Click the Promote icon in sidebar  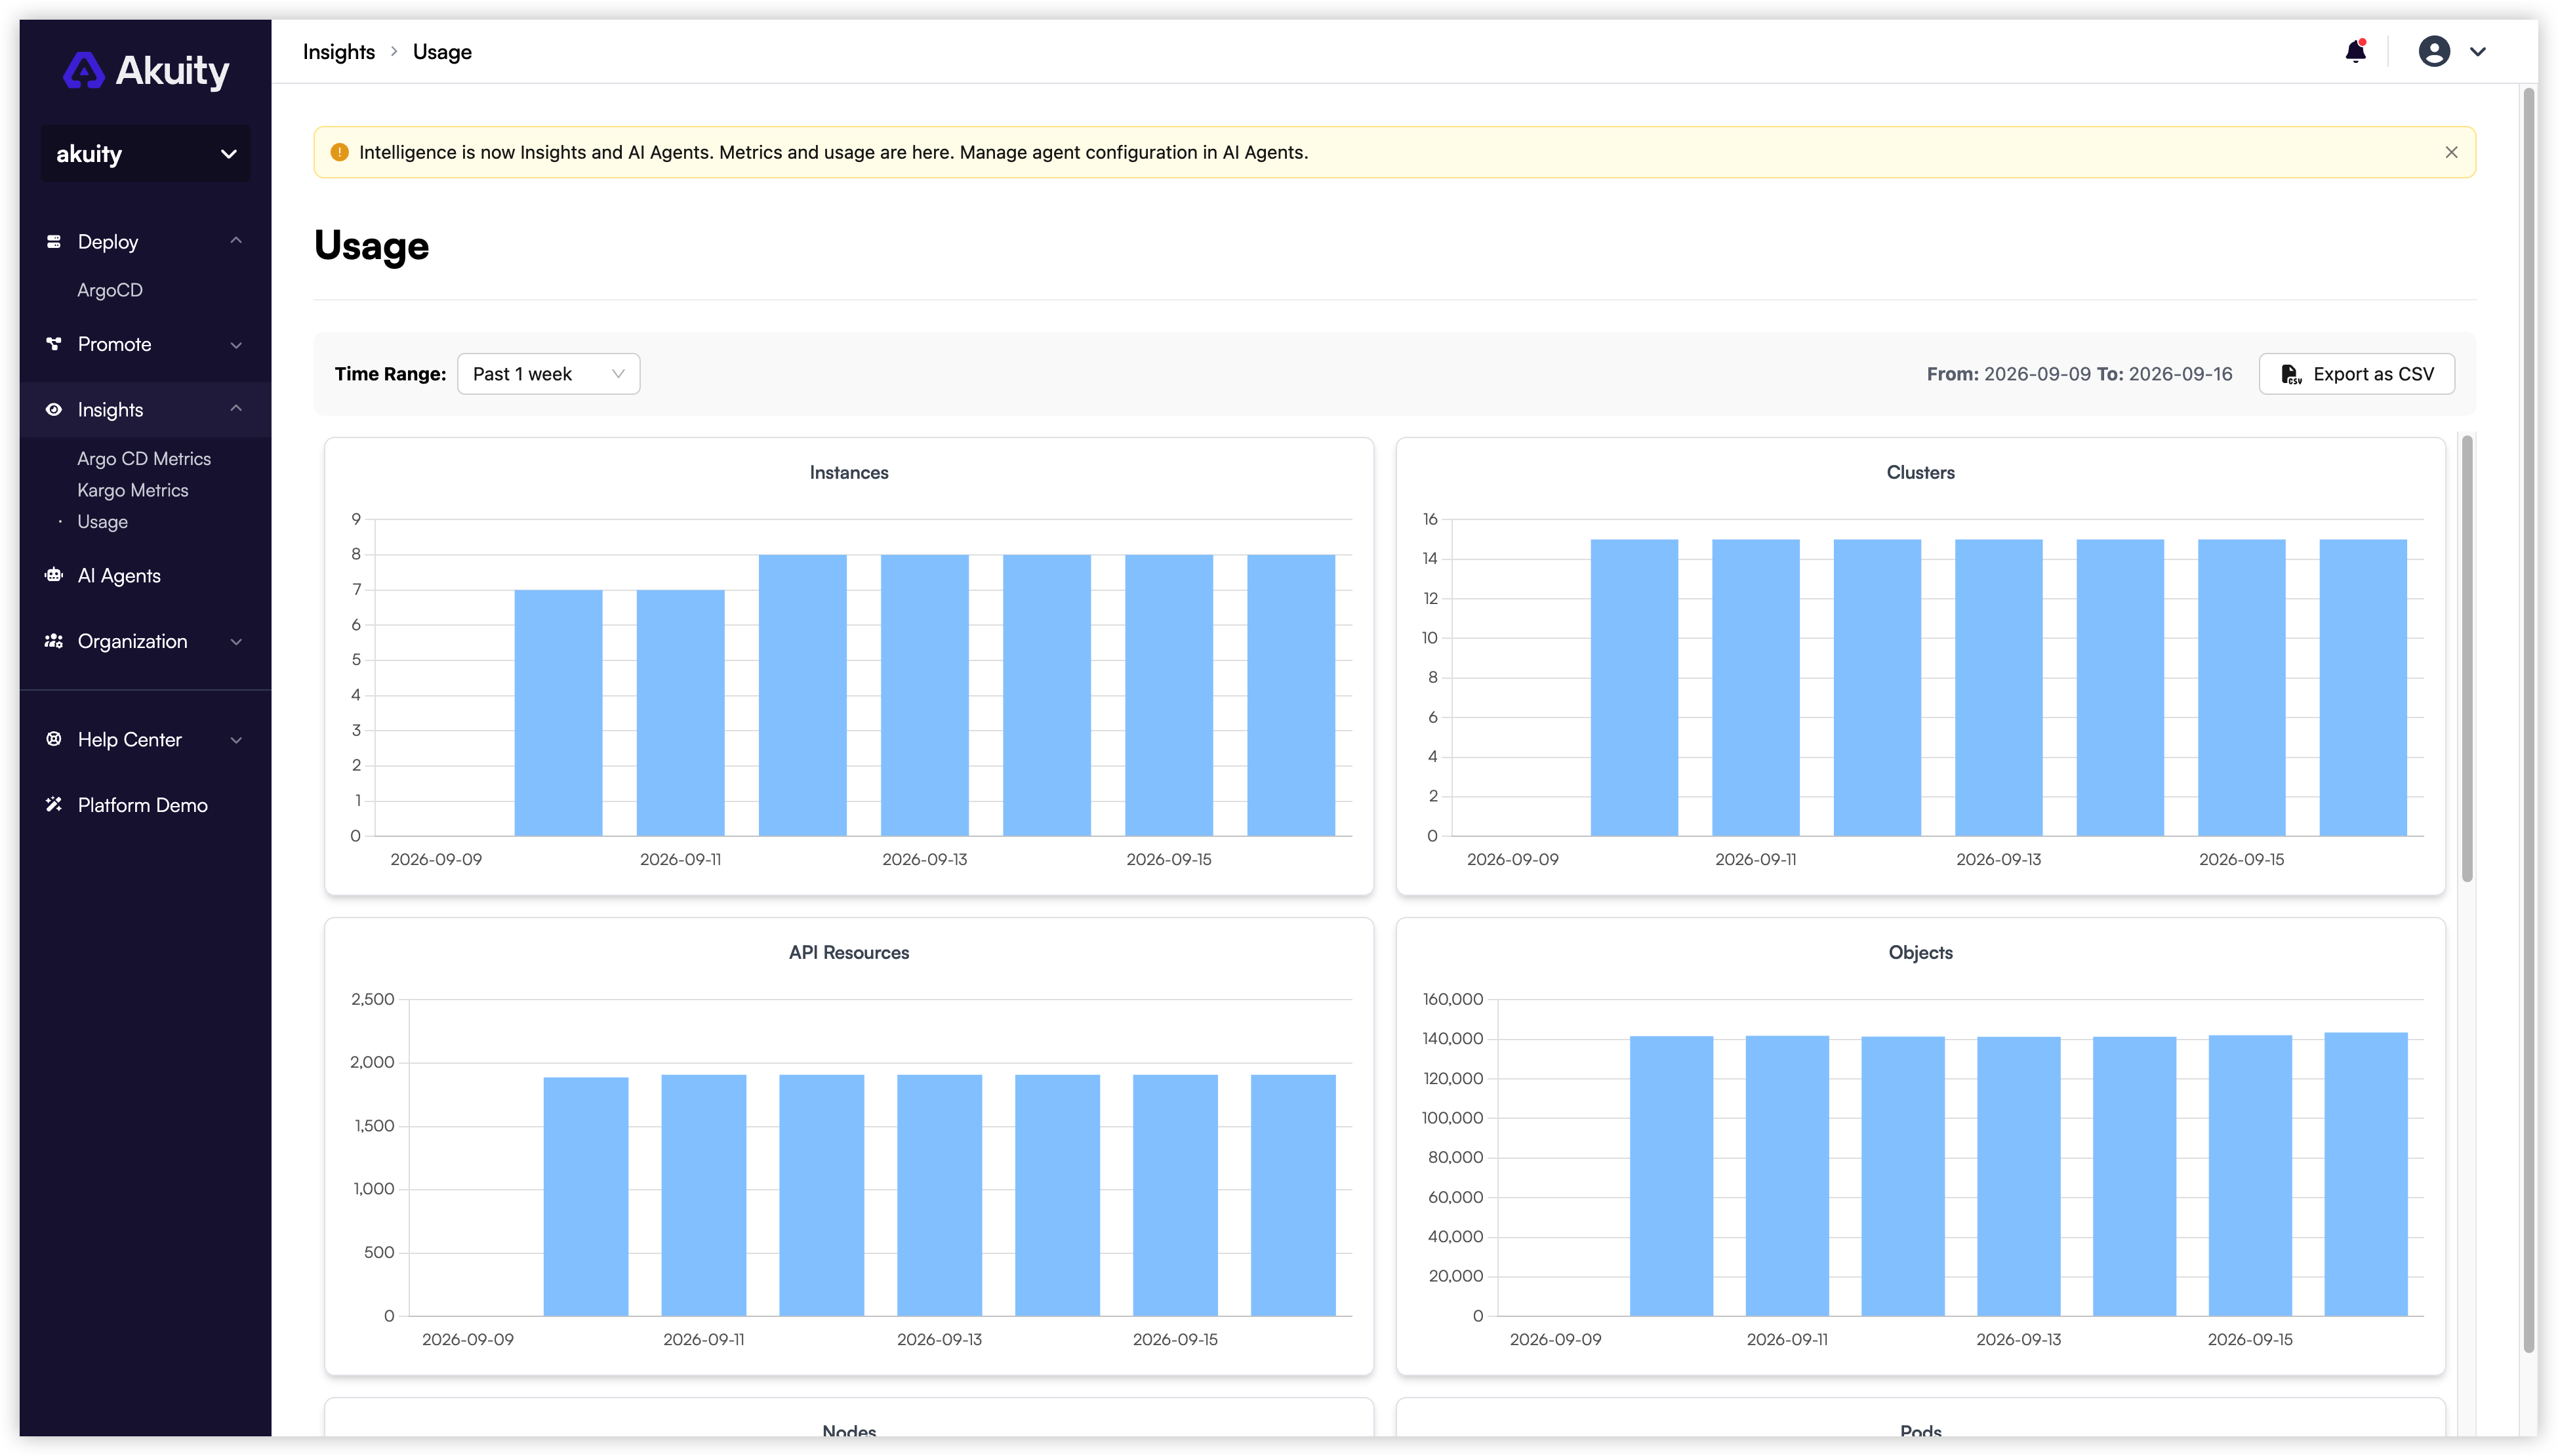[54, 344]
